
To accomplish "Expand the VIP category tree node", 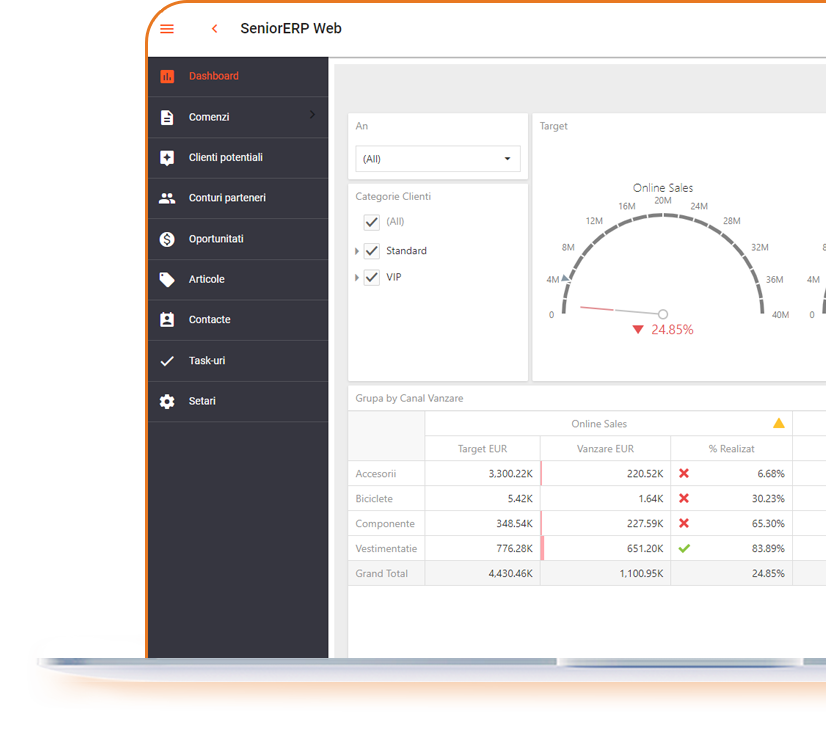I will coord(357,277).
